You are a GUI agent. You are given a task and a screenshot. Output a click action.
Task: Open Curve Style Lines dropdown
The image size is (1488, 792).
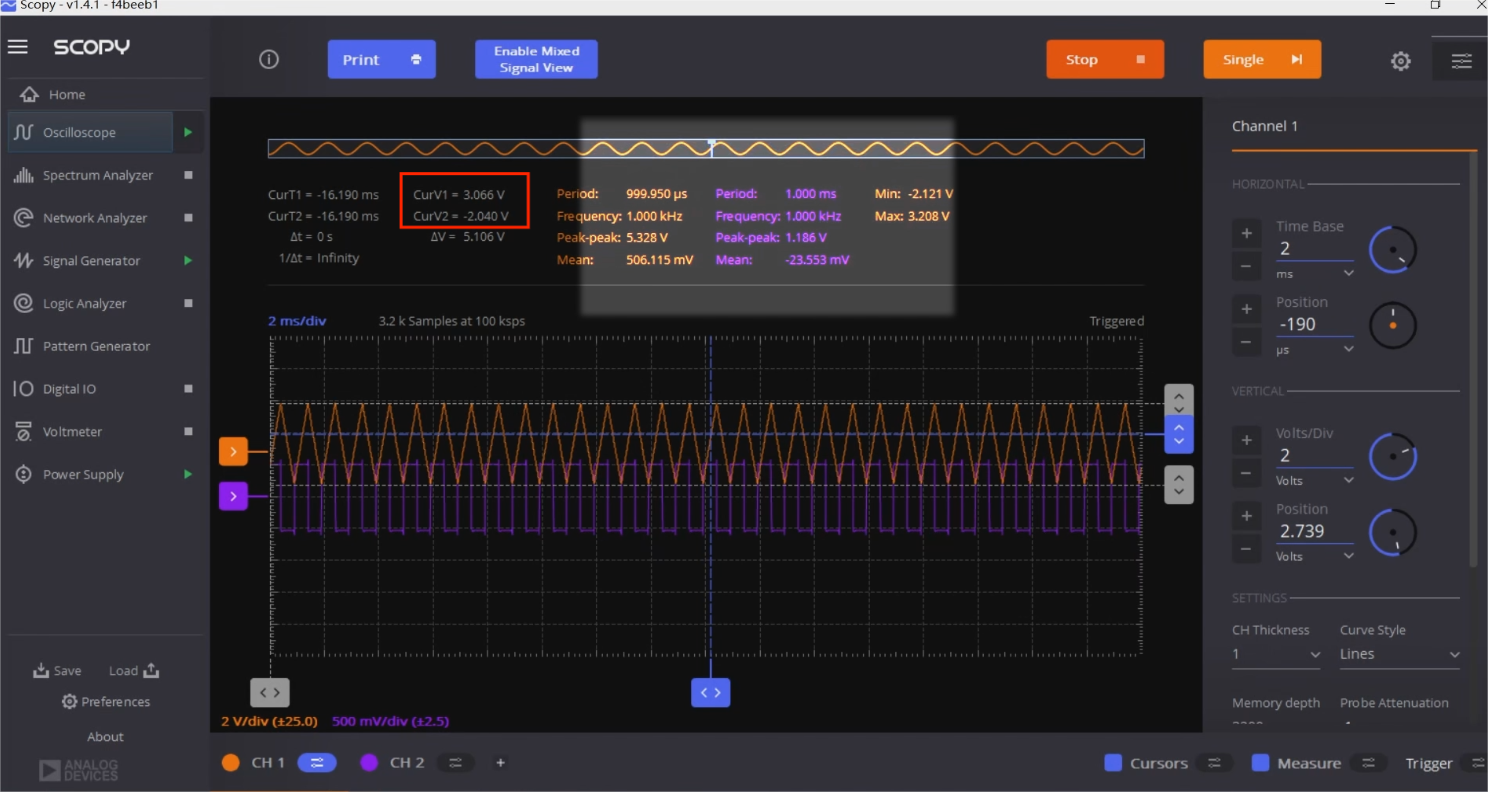coord(1400,654)
